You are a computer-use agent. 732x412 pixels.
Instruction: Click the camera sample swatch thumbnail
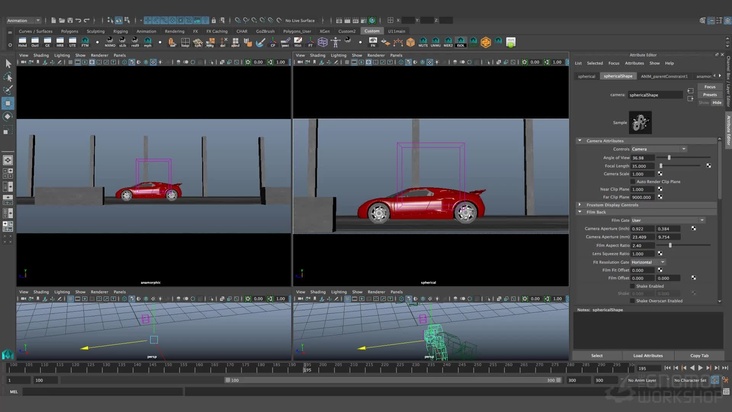click(x=640, y=121)
